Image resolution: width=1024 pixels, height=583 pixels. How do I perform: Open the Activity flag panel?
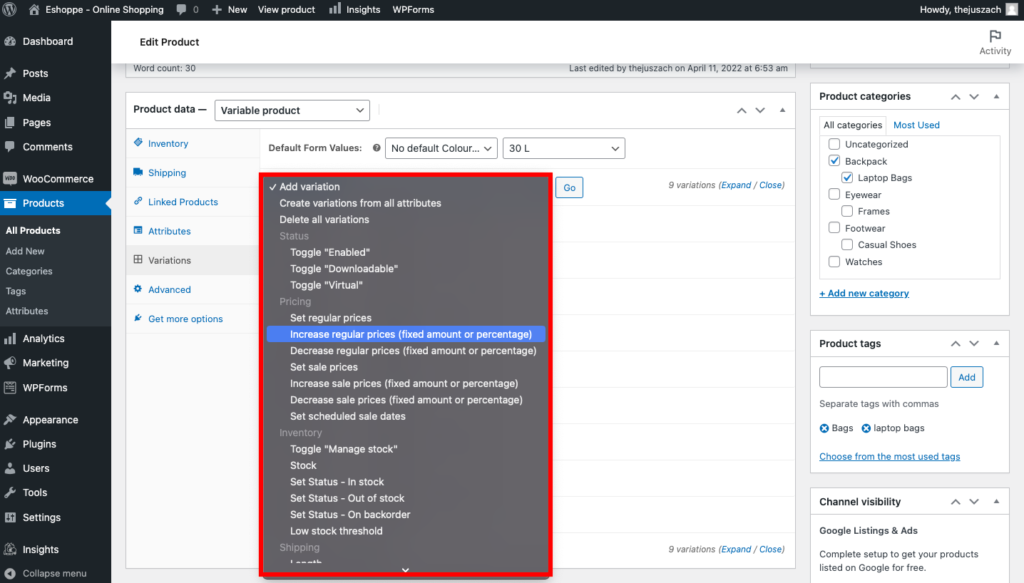tap(995, 42)
